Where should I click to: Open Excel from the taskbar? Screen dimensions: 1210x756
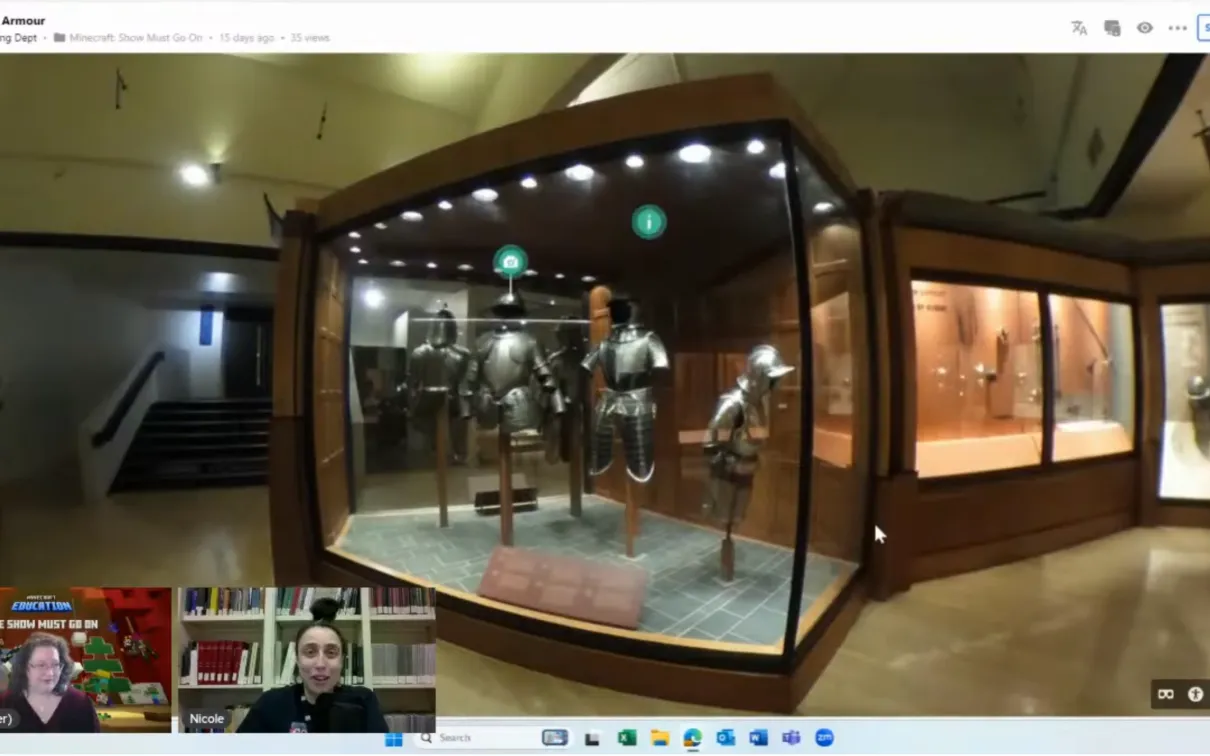[x=625, y=738]
